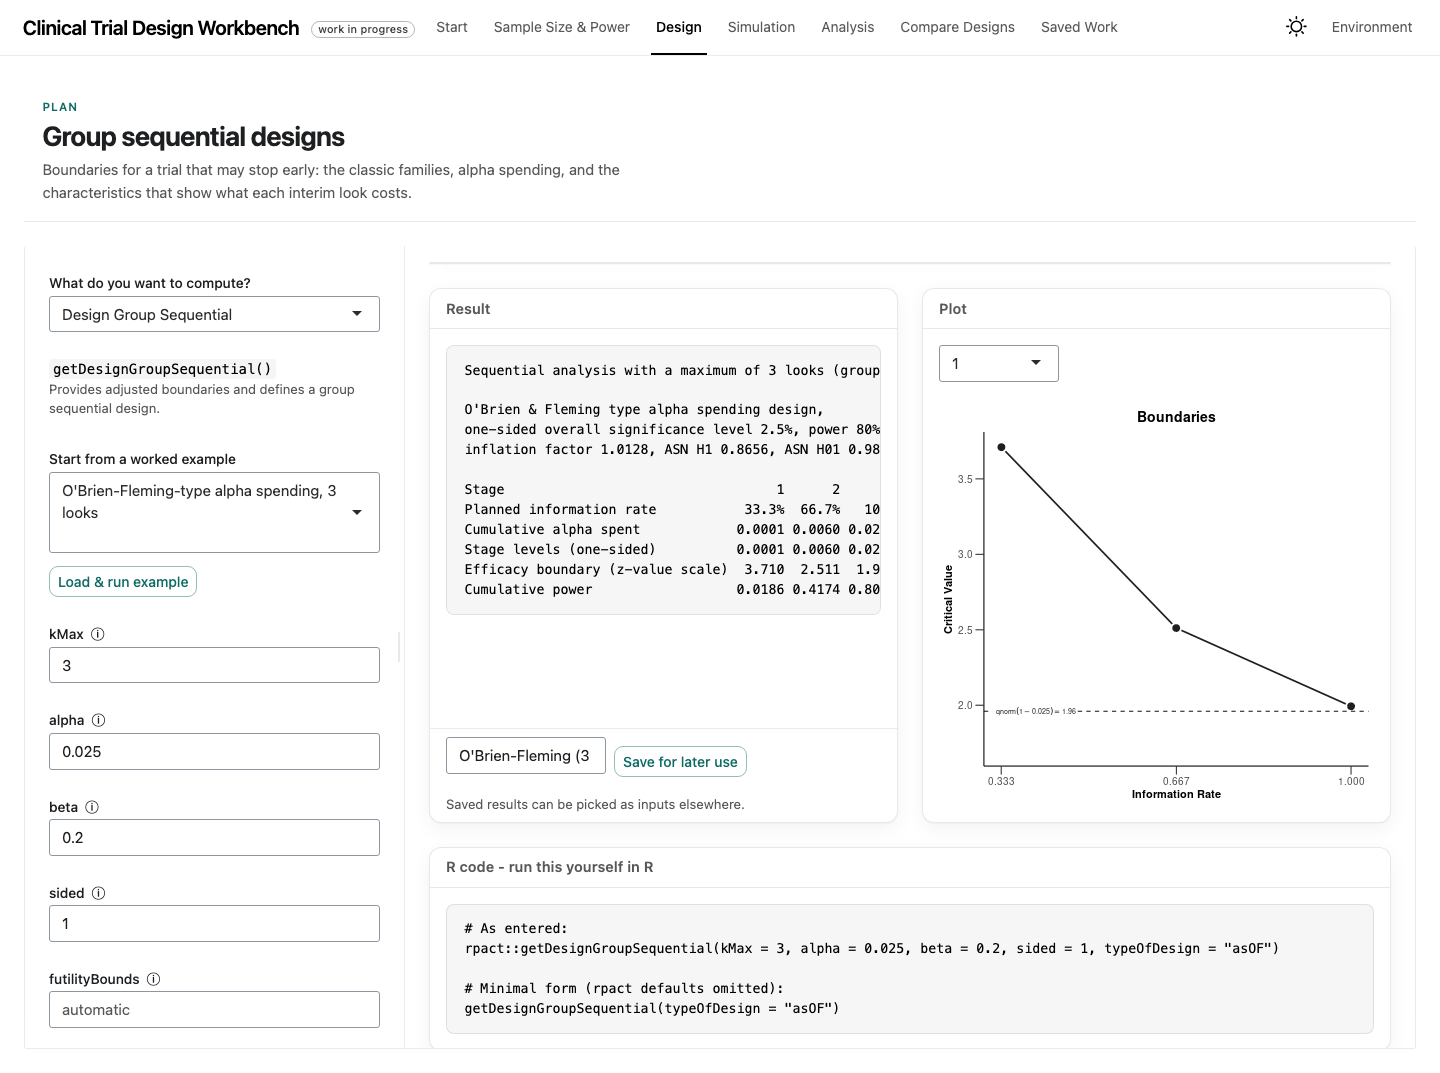Click the 'work in progress' badge

pyautogui.click(x=363, y=29)
